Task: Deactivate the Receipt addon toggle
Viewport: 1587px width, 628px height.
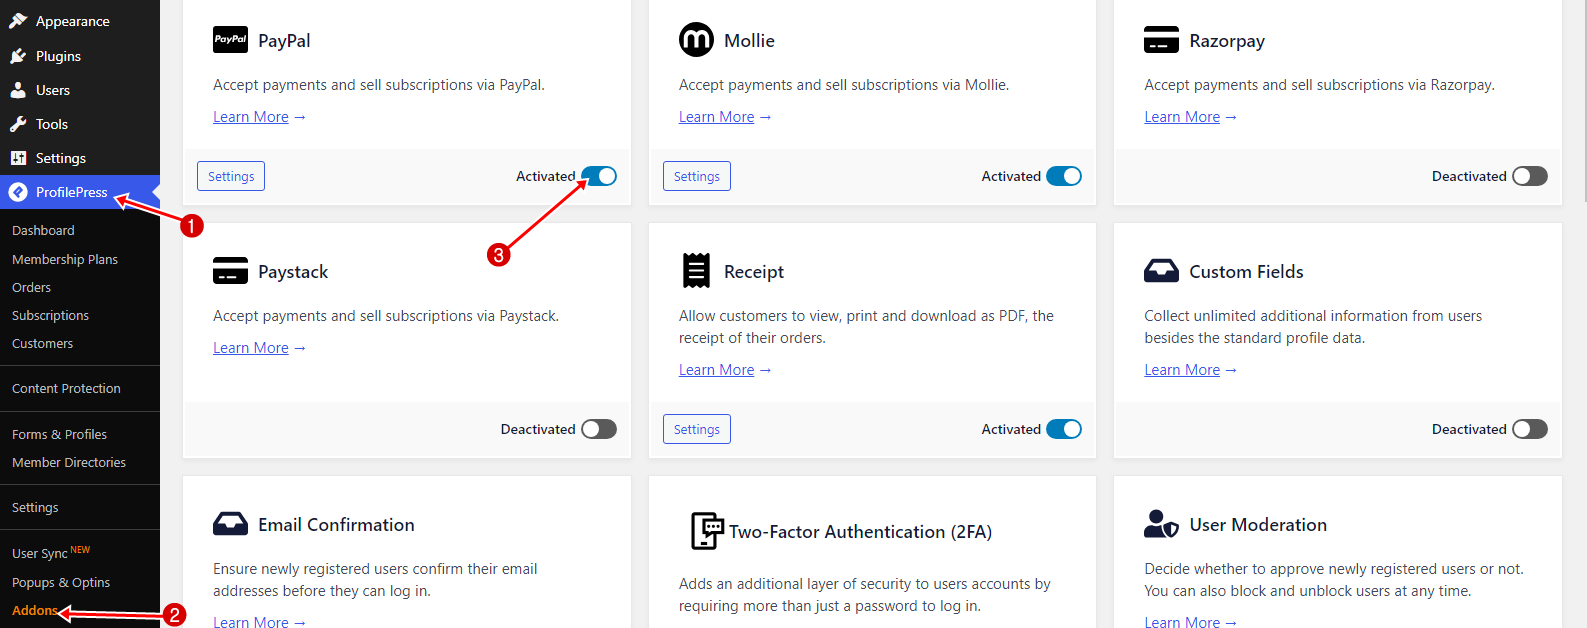Action: click(x=1064, y=429)
